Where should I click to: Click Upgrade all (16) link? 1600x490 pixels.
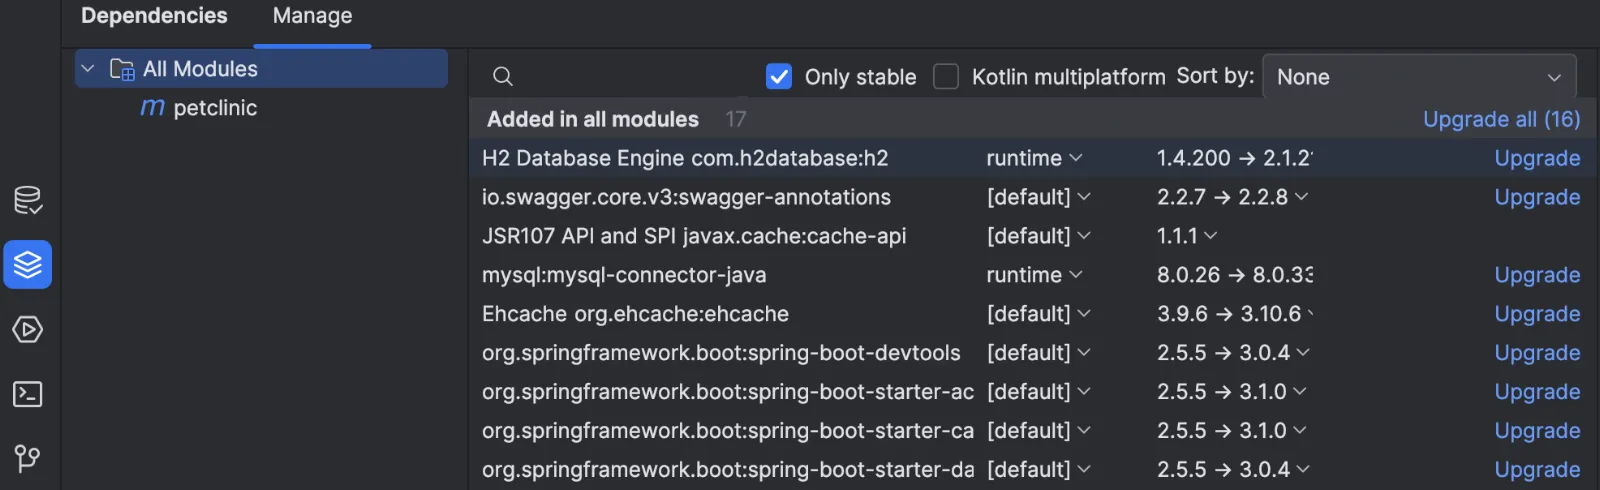(1501, 119)
